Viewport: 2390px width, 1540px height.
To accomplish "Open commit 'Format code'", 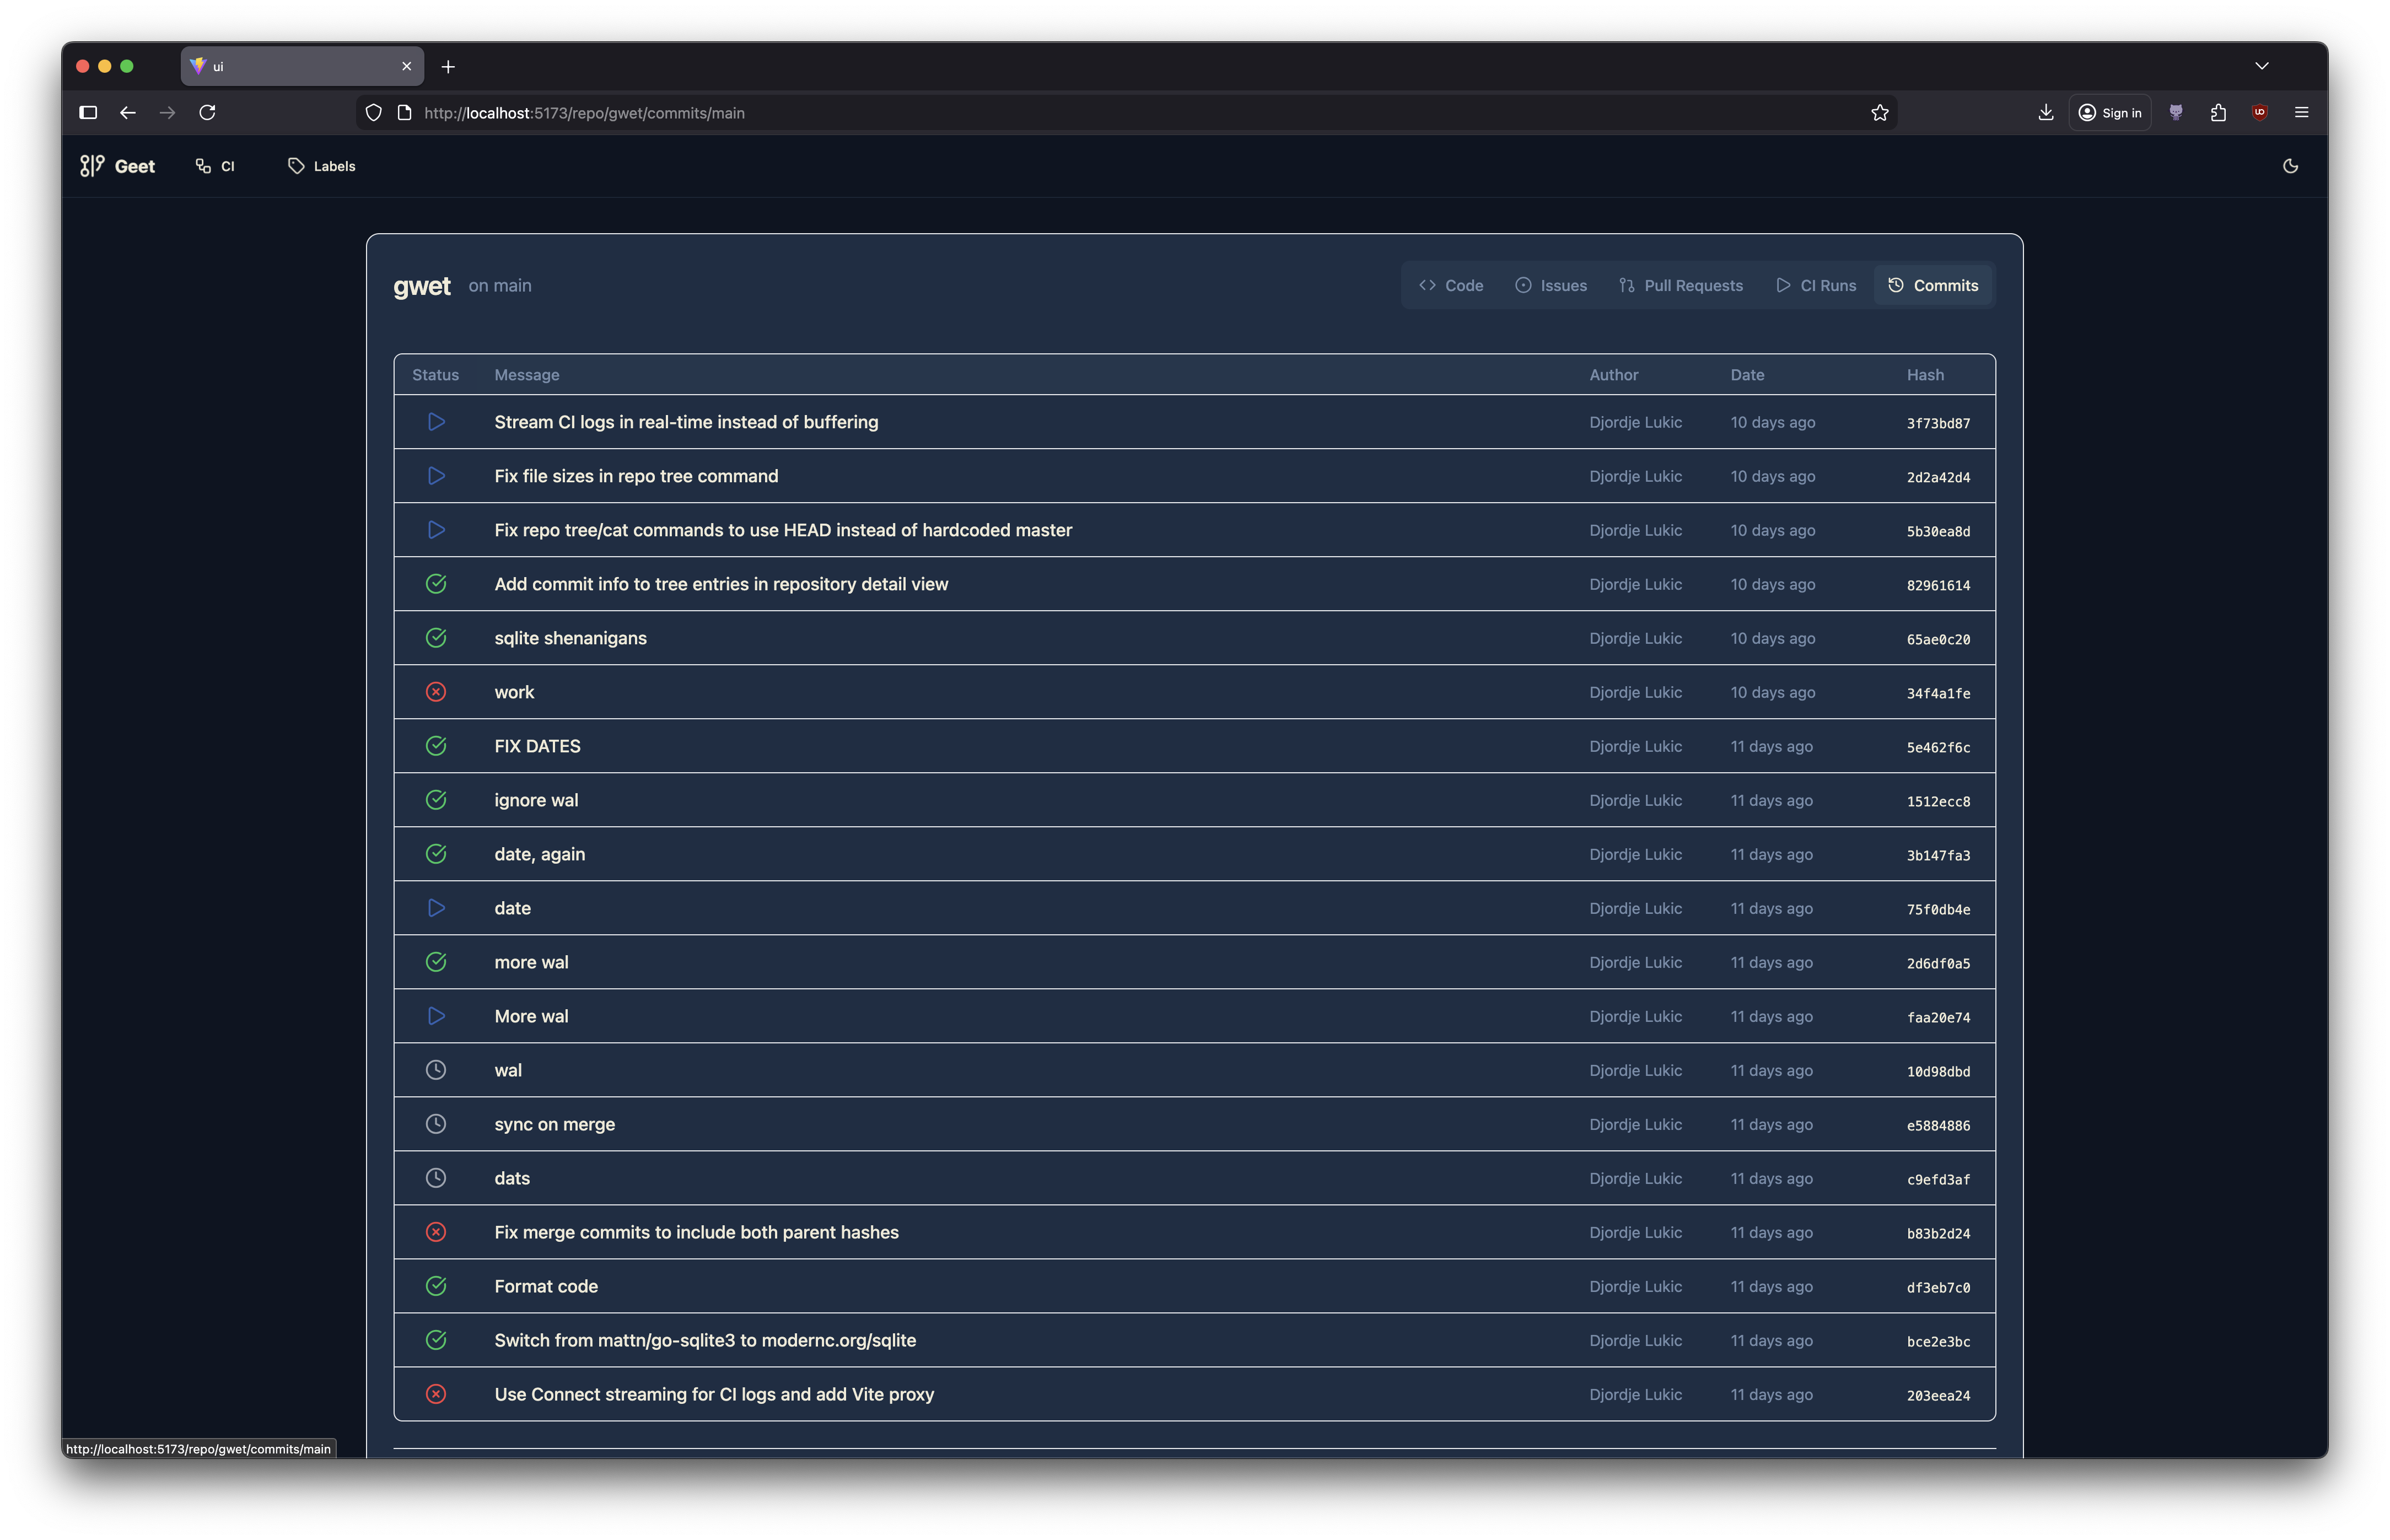I will [546, 1286].
